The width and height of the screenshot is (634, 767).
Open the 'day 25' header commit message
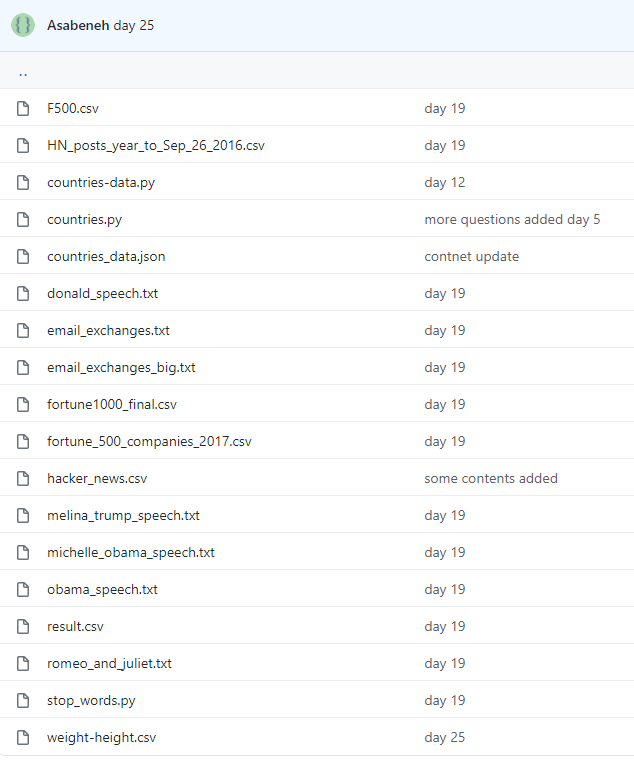134,25
